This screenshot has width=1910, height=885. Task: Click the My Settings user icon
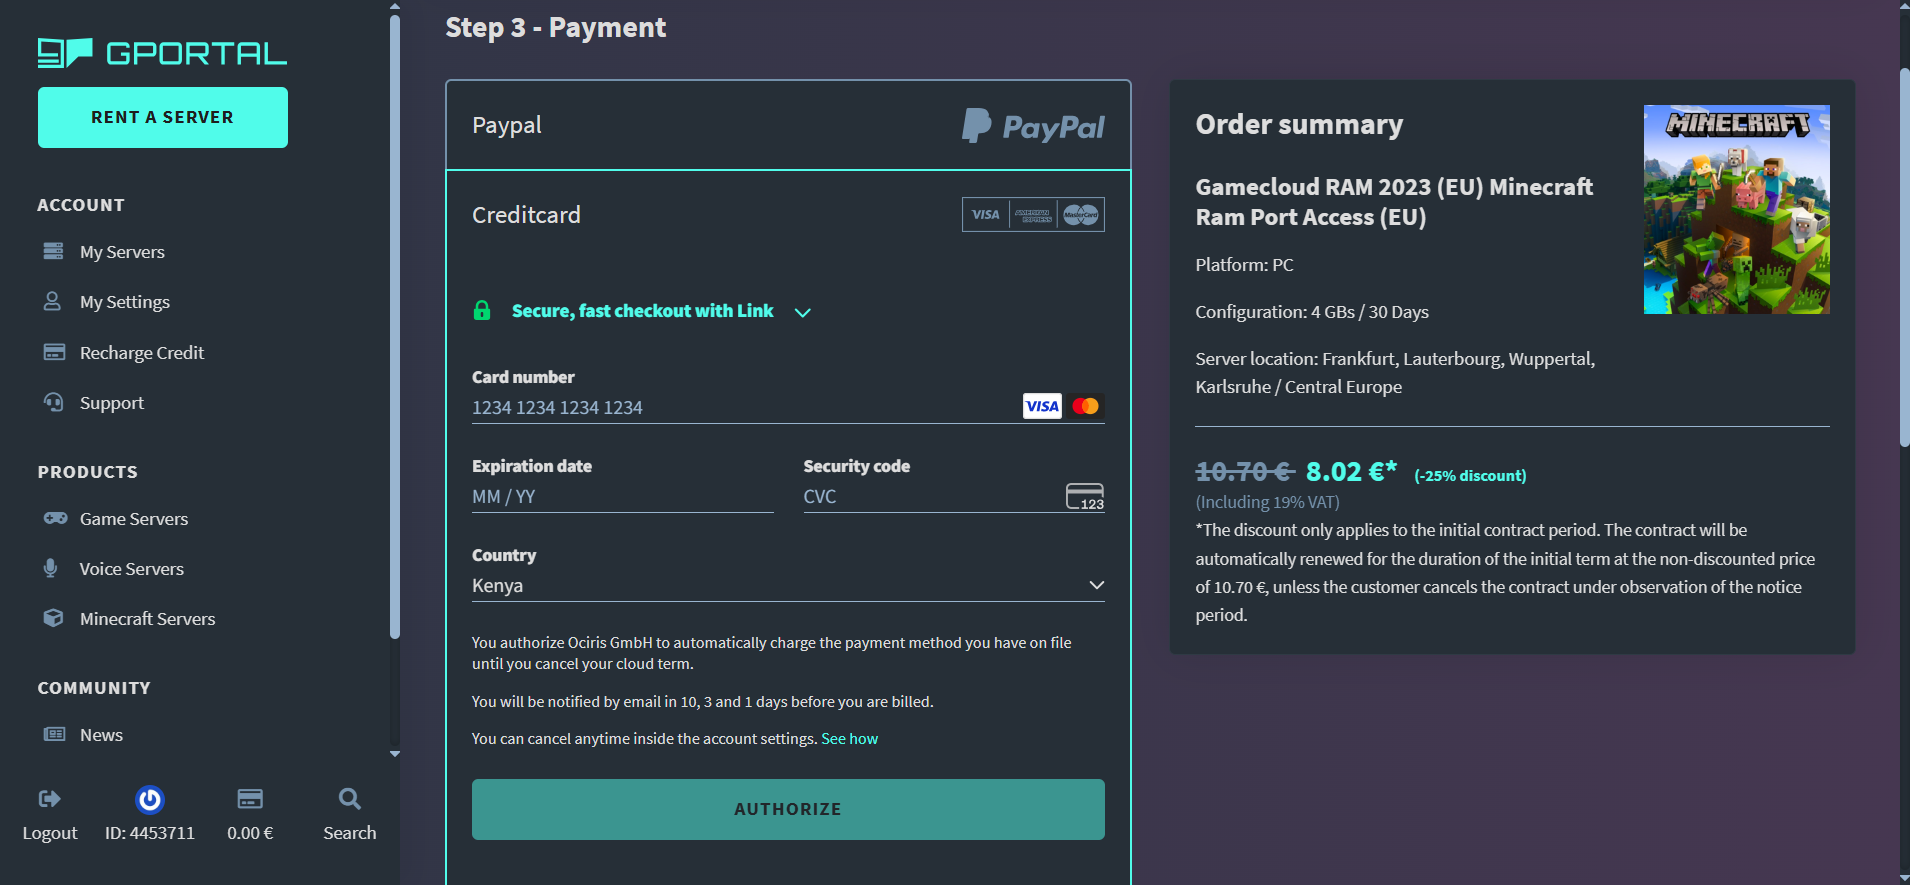coord(53,301)
